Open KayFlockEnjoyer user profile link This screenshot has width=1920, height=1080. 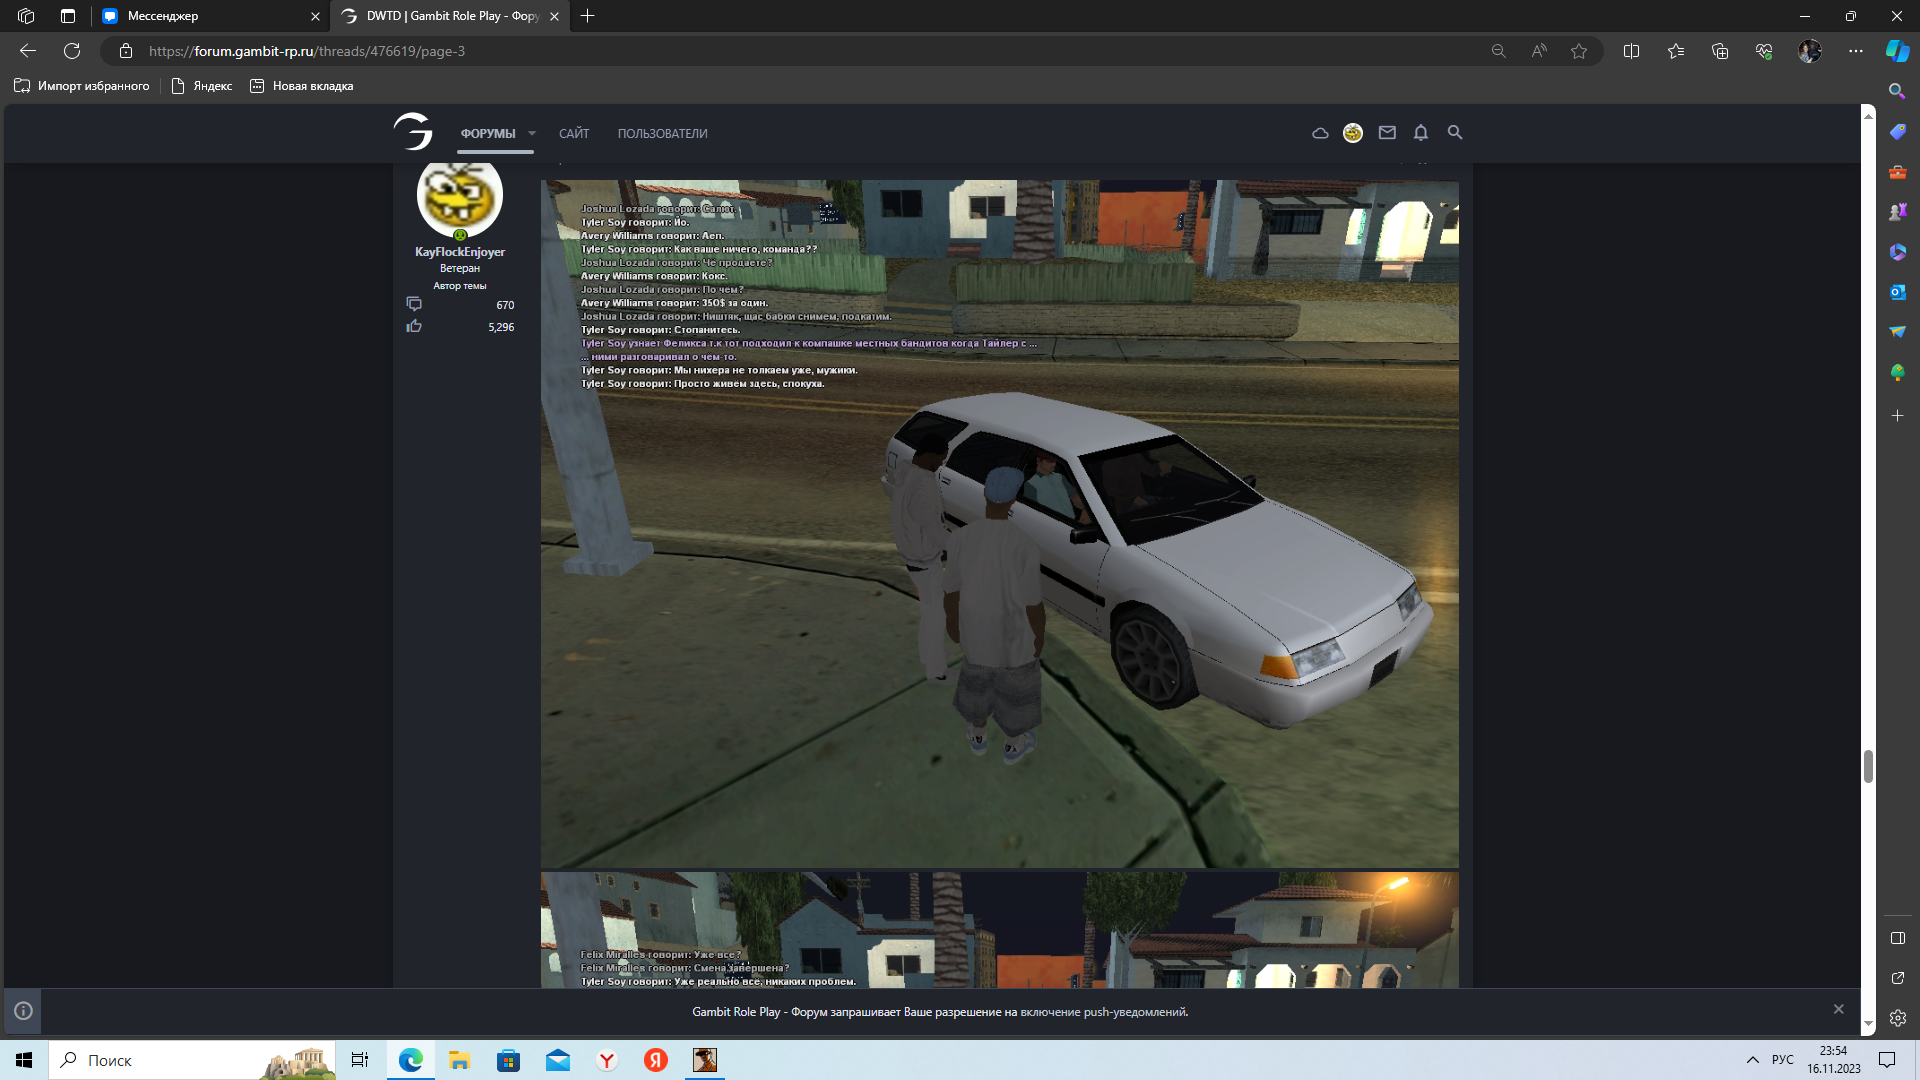[x=460, y=252]
